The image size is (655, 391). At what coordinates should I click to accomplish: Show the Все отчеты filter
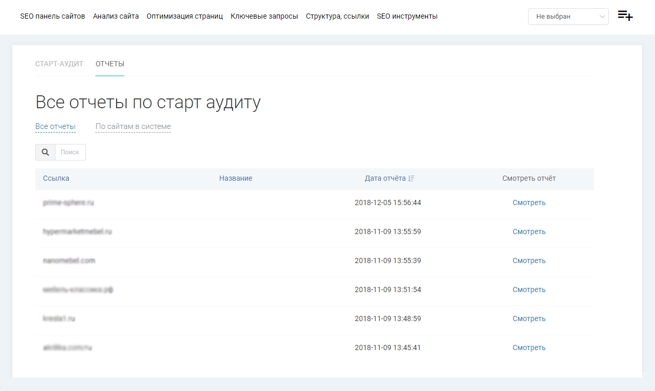(55, 126)
